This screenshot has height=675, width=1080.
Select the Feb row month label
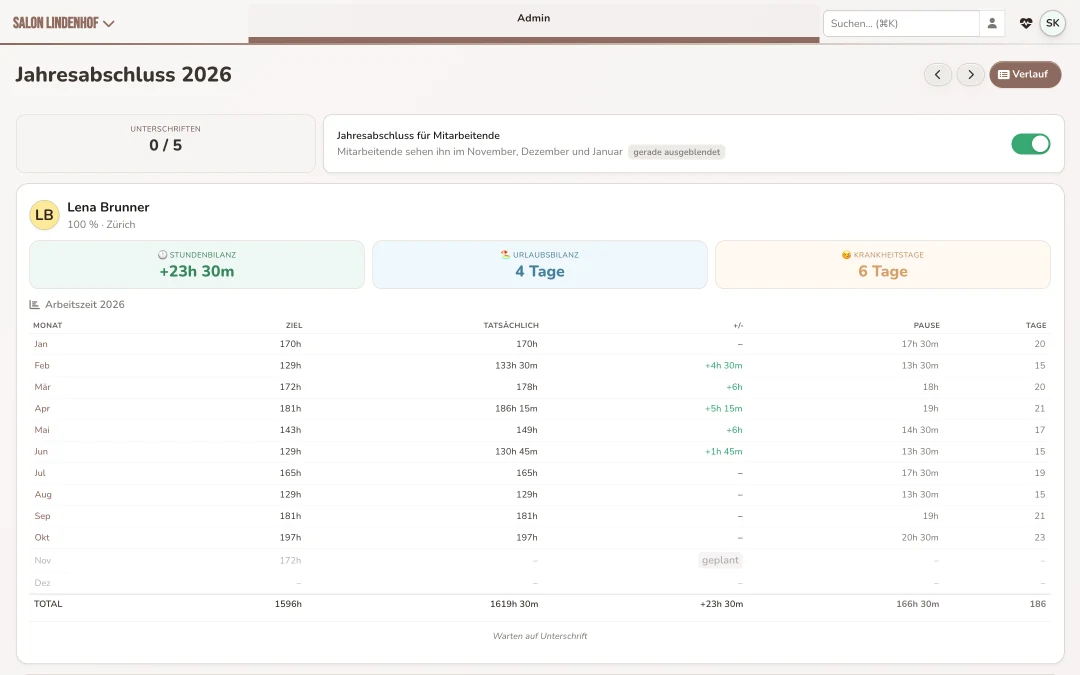42,366
